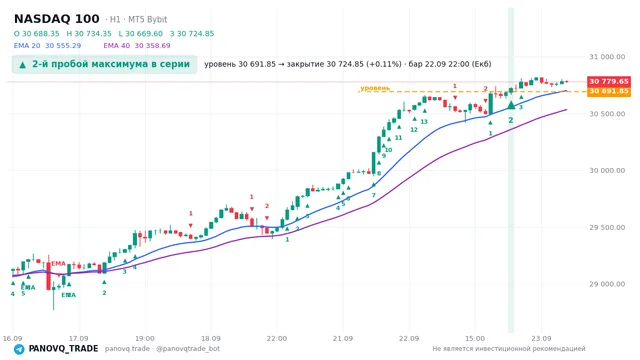Viewport: 640px width, 360px height.
Task: Click the 22:00 label on the time axis
Action: pos(277,338)
